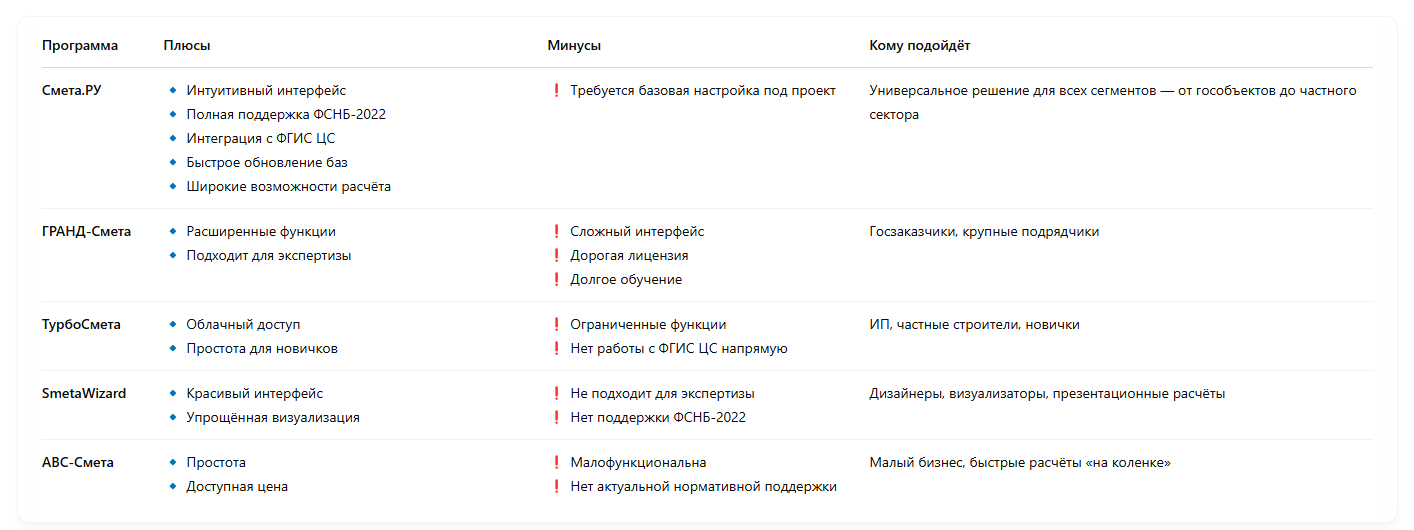Image resolution: width=1414 pixels, height=530 pixels.
Task: Click the text 'Интеграция с ФГИС ЦС'
Action: click(261, 138)
